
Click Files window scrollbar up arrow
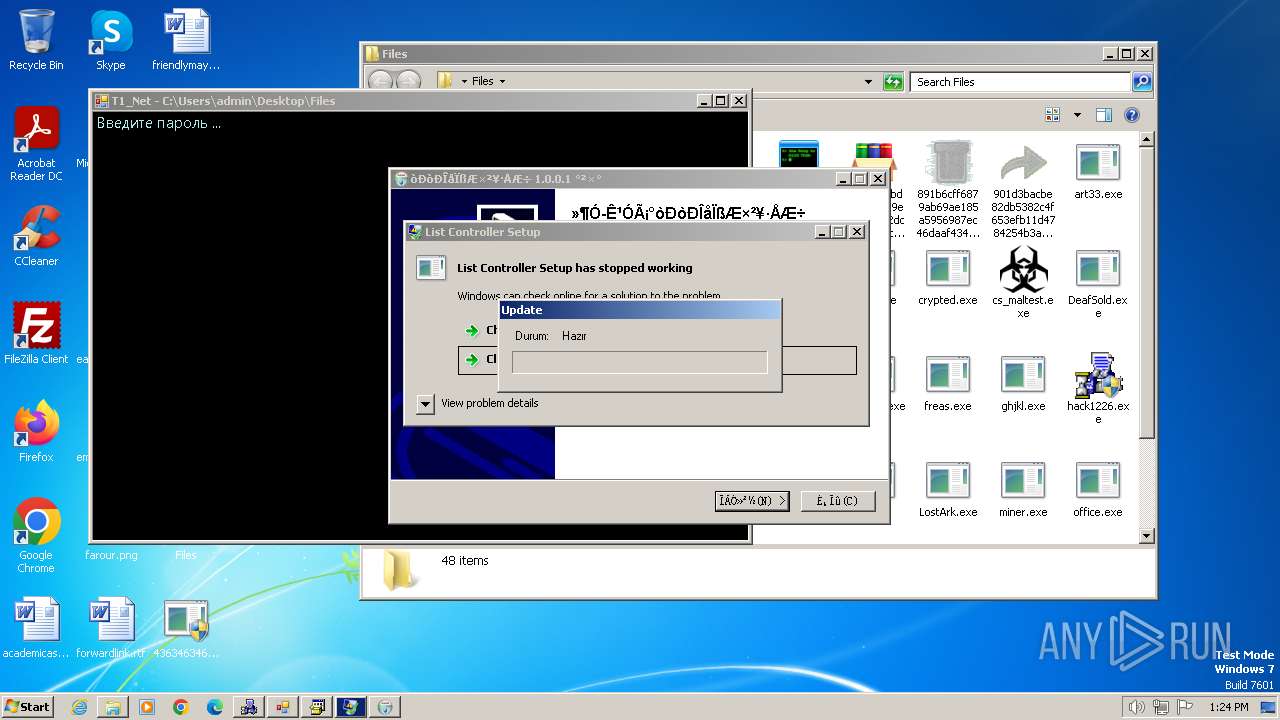[1146, 139]
